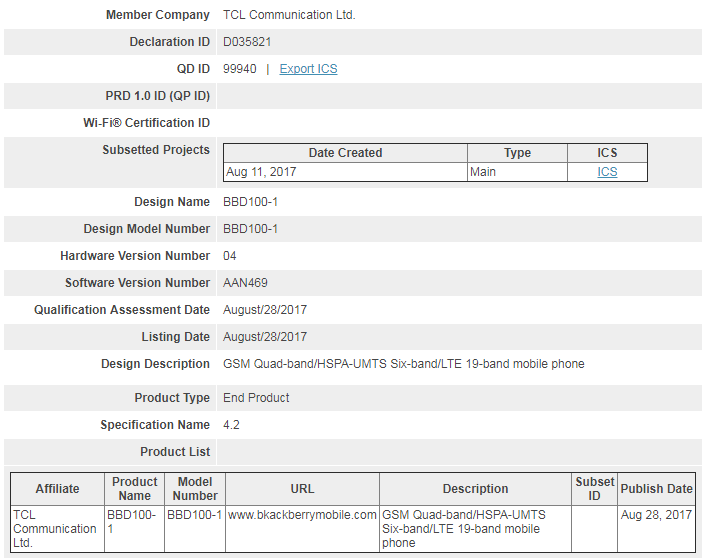Click the Affiliate cell TCL Communication Ltd.
This screenshot has height=558, width=703.
[57, 529]
